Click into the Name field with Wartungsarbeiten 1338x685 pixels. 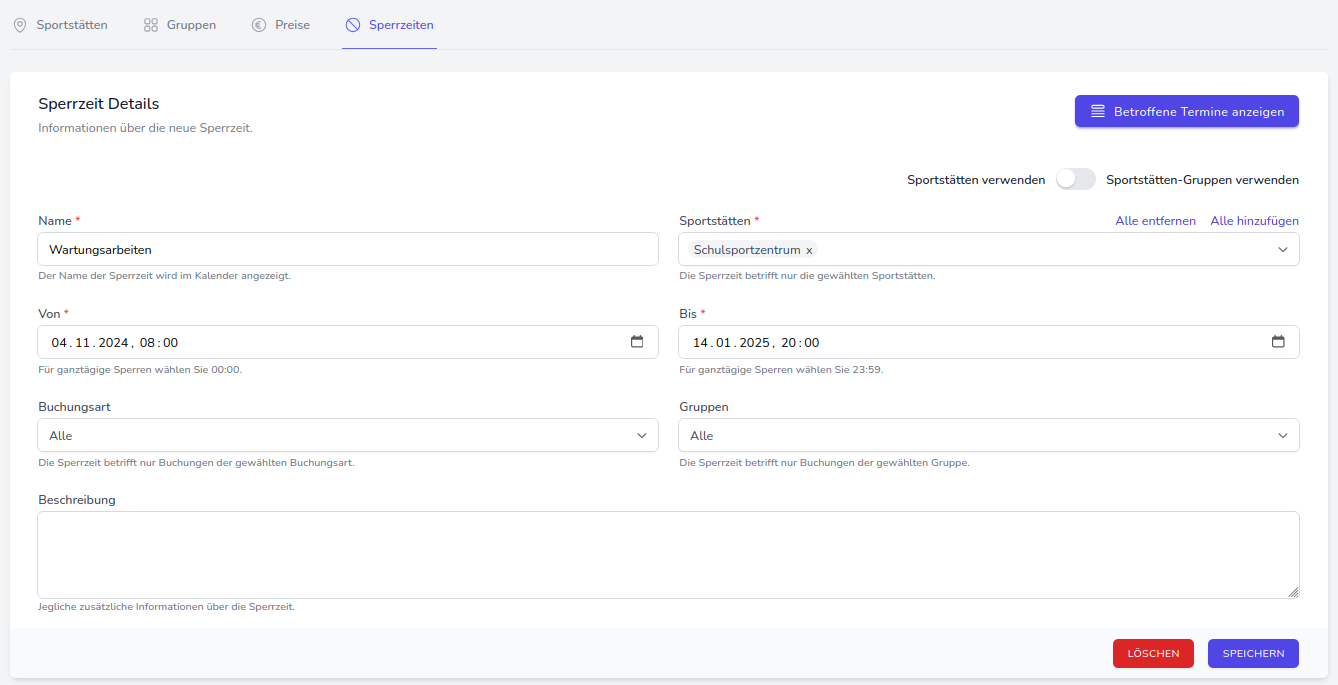[x=348, y=250]
